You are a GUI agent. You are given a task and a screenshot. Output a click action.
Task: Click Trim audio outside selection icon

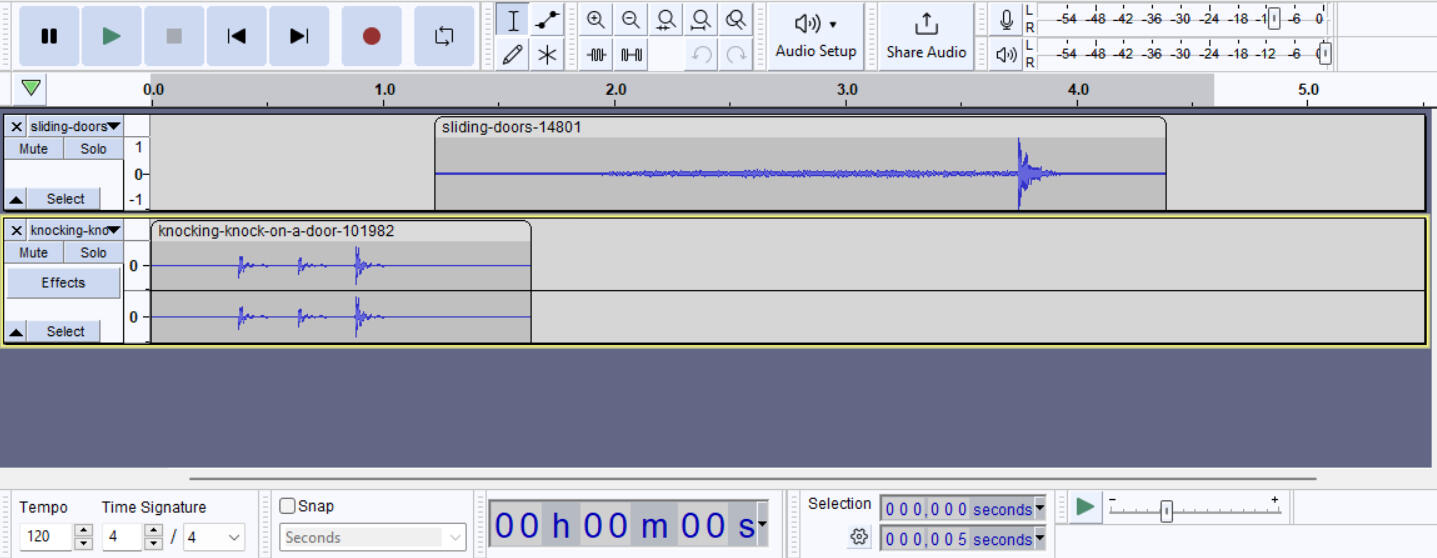coord(597,55)
